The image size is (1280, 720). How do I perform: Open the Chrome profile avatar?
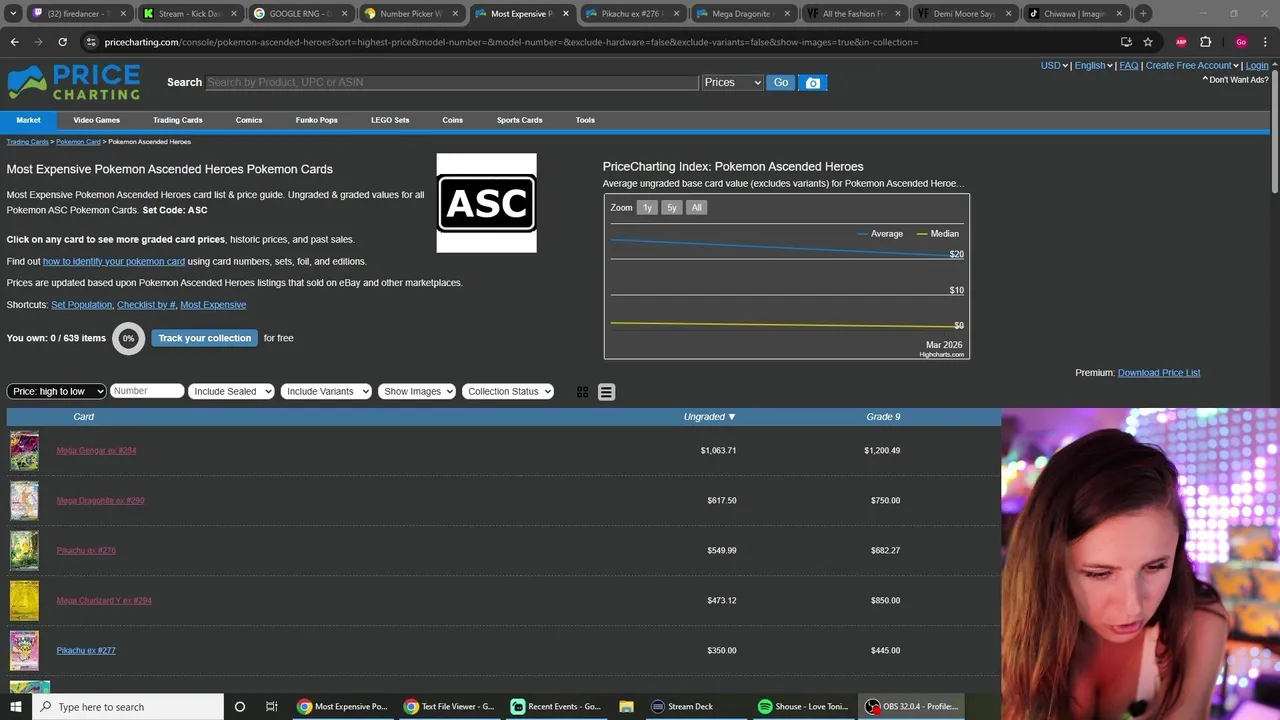click(1241, 42)
